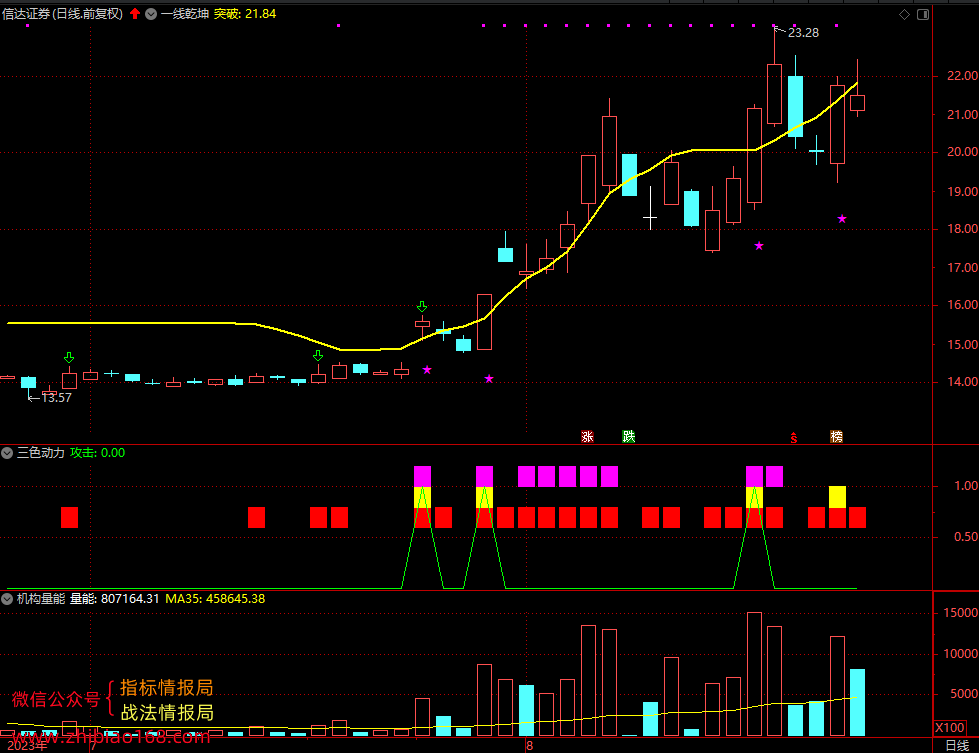Open the 一线乾坤 indicator dropdown
Viewport: 979px width, 753px height.
tap(151, 14)
